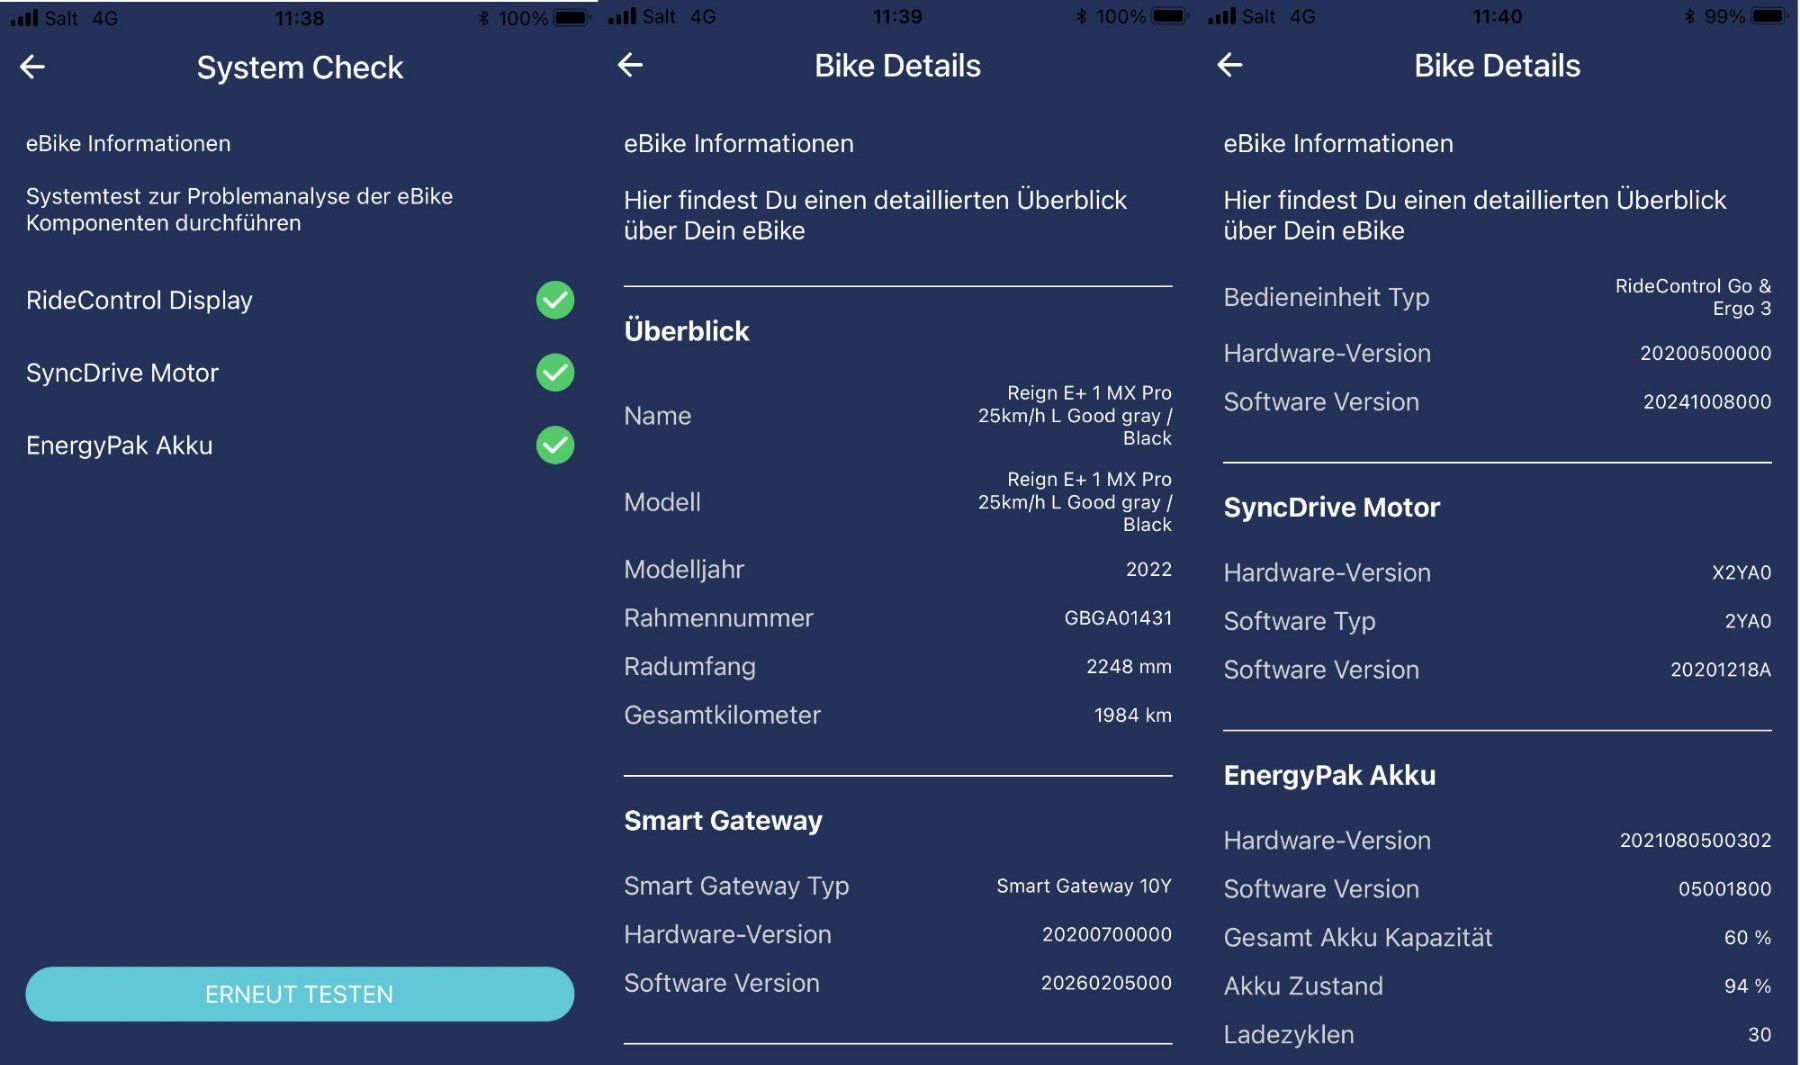
Task: Tap the Ladezyklen row showing 30
Action: tap(1497, 1035)
